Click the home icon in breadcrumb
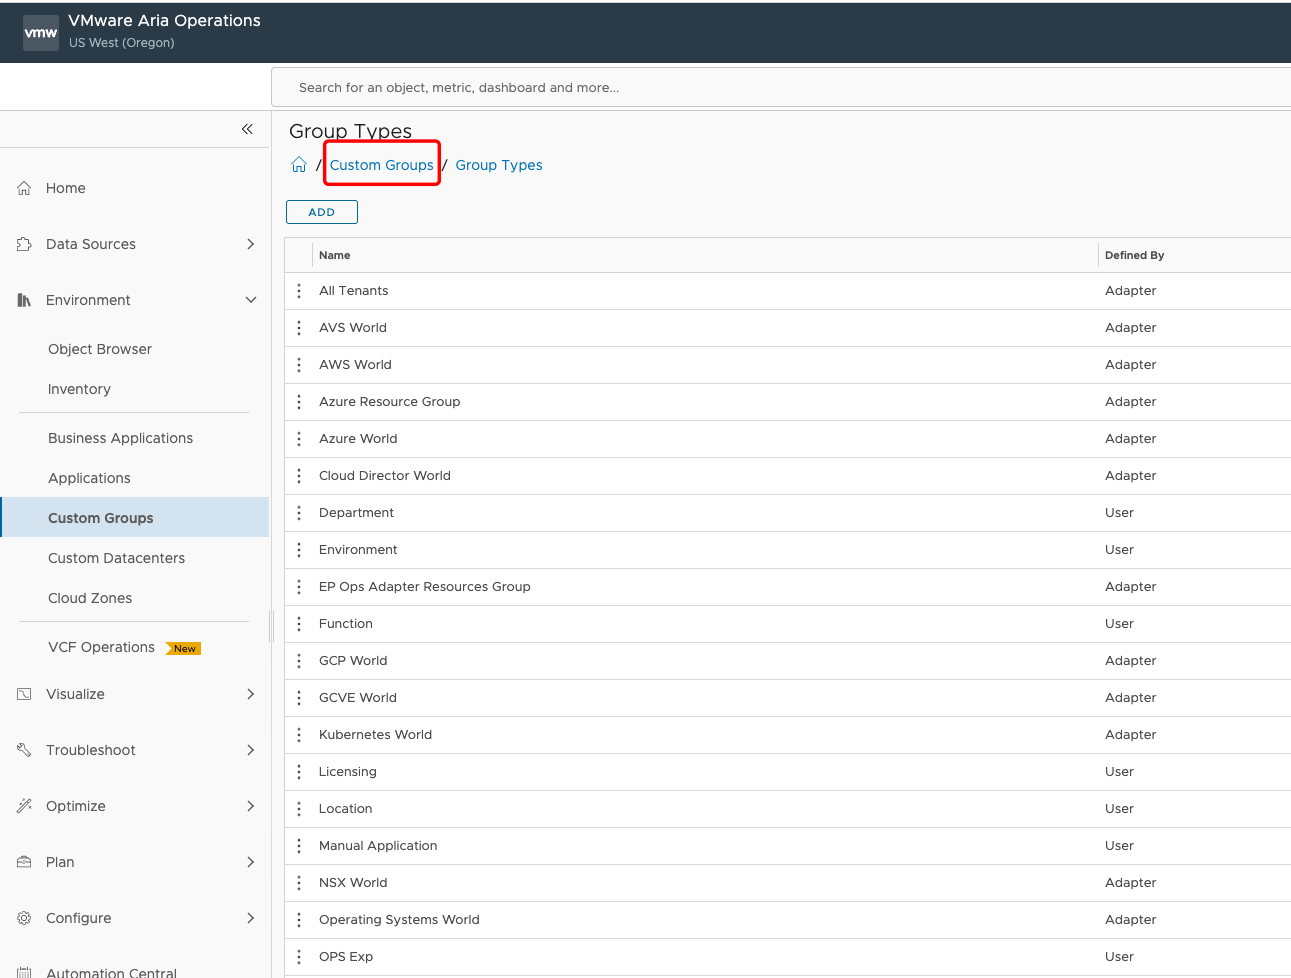1291x978 pixels. tap(299, 165)
